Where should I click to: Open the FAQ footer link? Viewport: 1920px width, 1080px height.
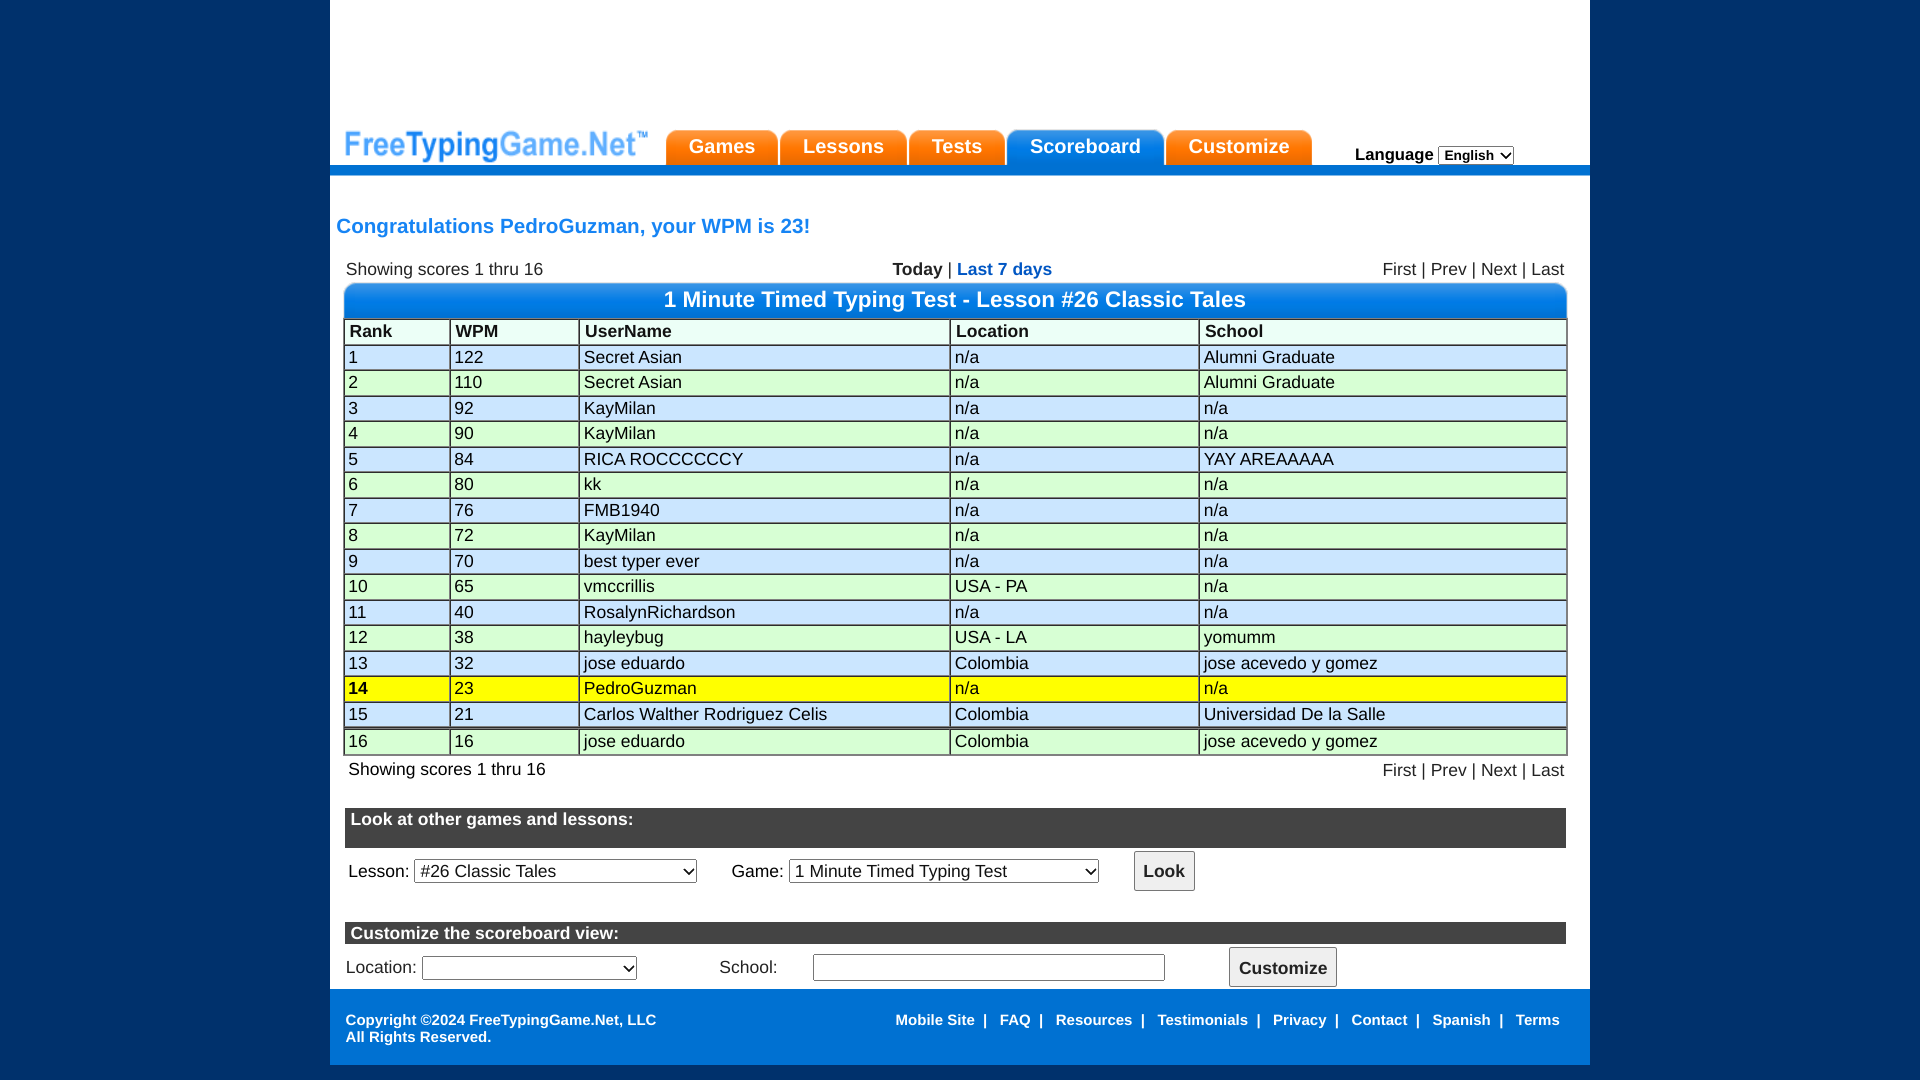click(1014, 1021)
